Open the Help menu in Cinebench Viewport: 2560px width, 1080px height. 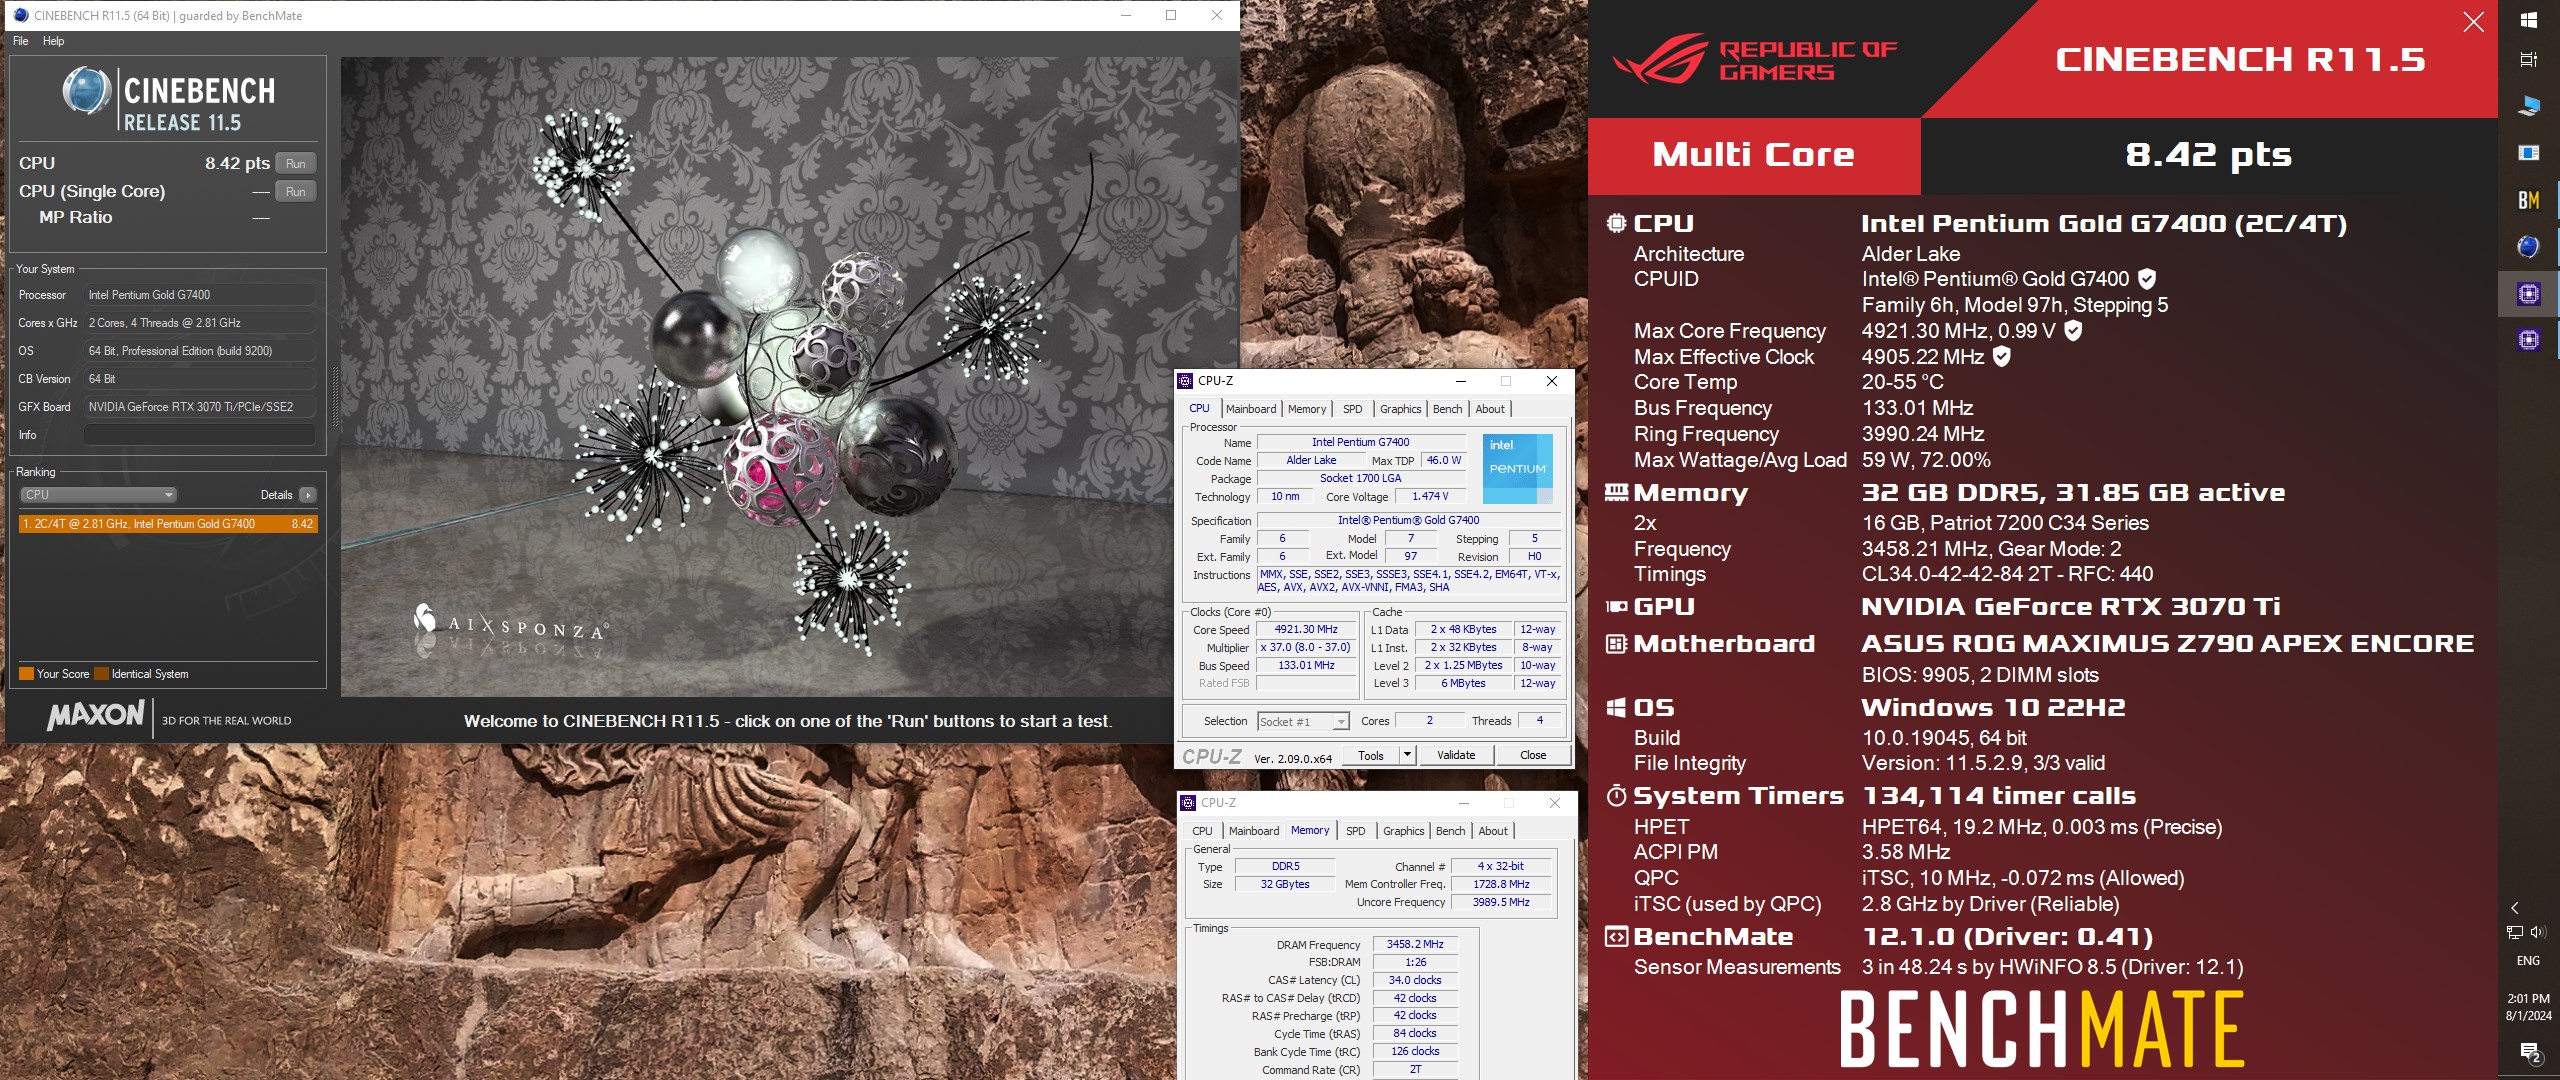(x=54, y=41)
